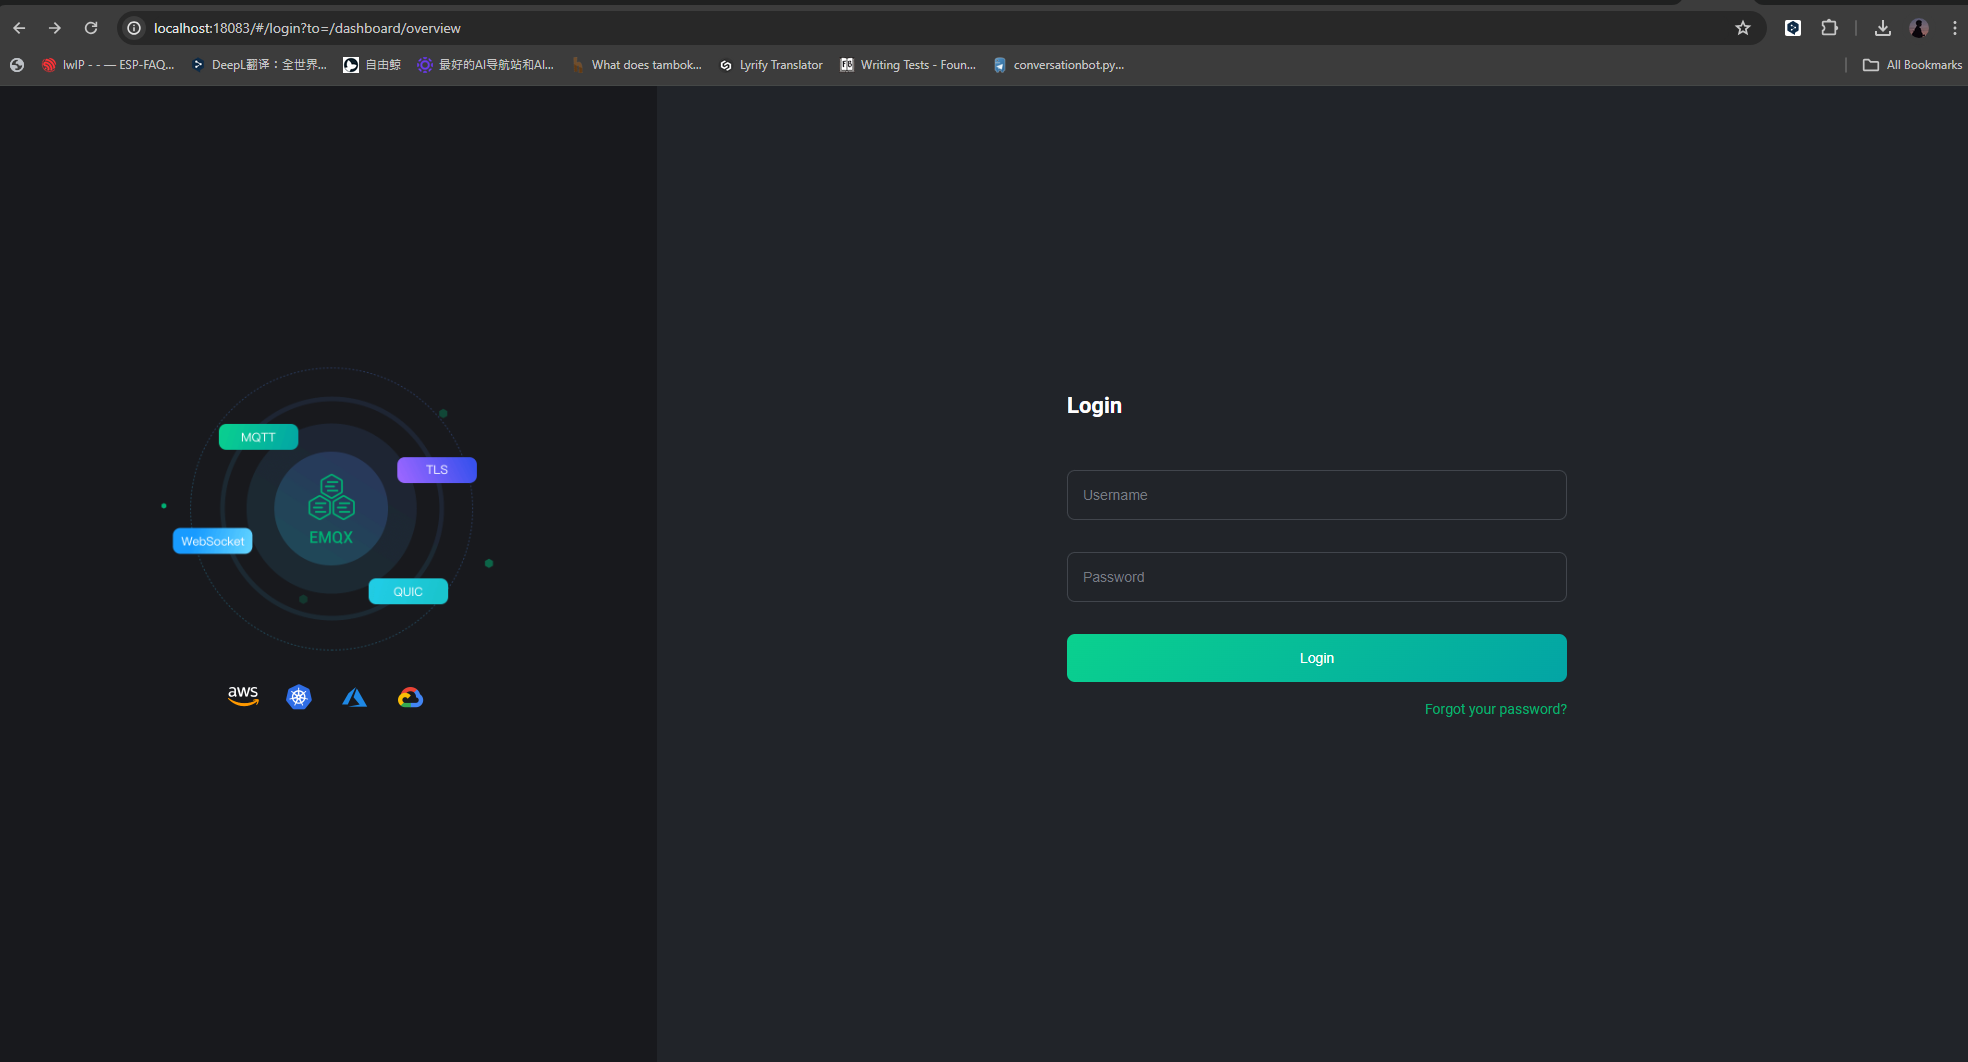
Task: Click the Google Cloud logo icon
Action: click(x=410, y=697)
